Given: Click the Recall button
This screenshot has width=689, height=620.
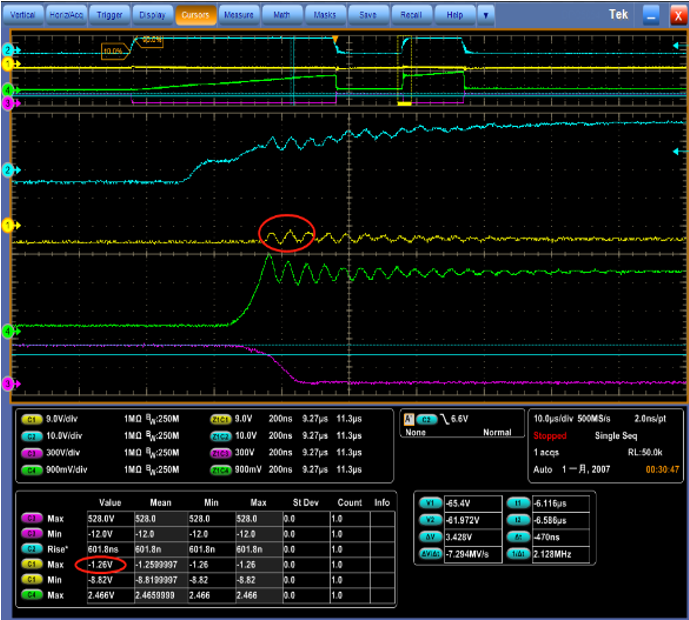Looking at the screenshot, I should (x=411, y=15).
